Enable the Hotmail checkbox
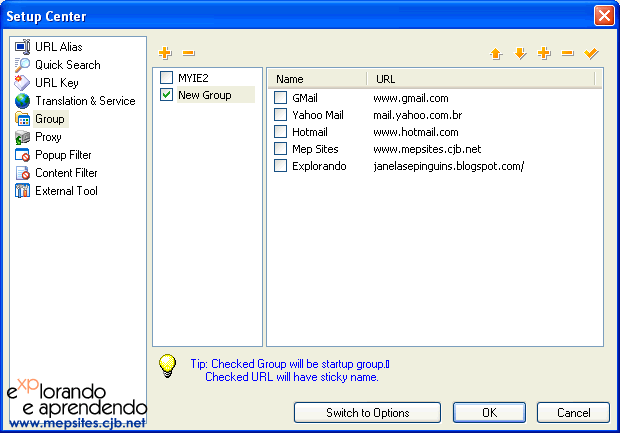Viewport: 620px width, 433px height. [280, 131]
